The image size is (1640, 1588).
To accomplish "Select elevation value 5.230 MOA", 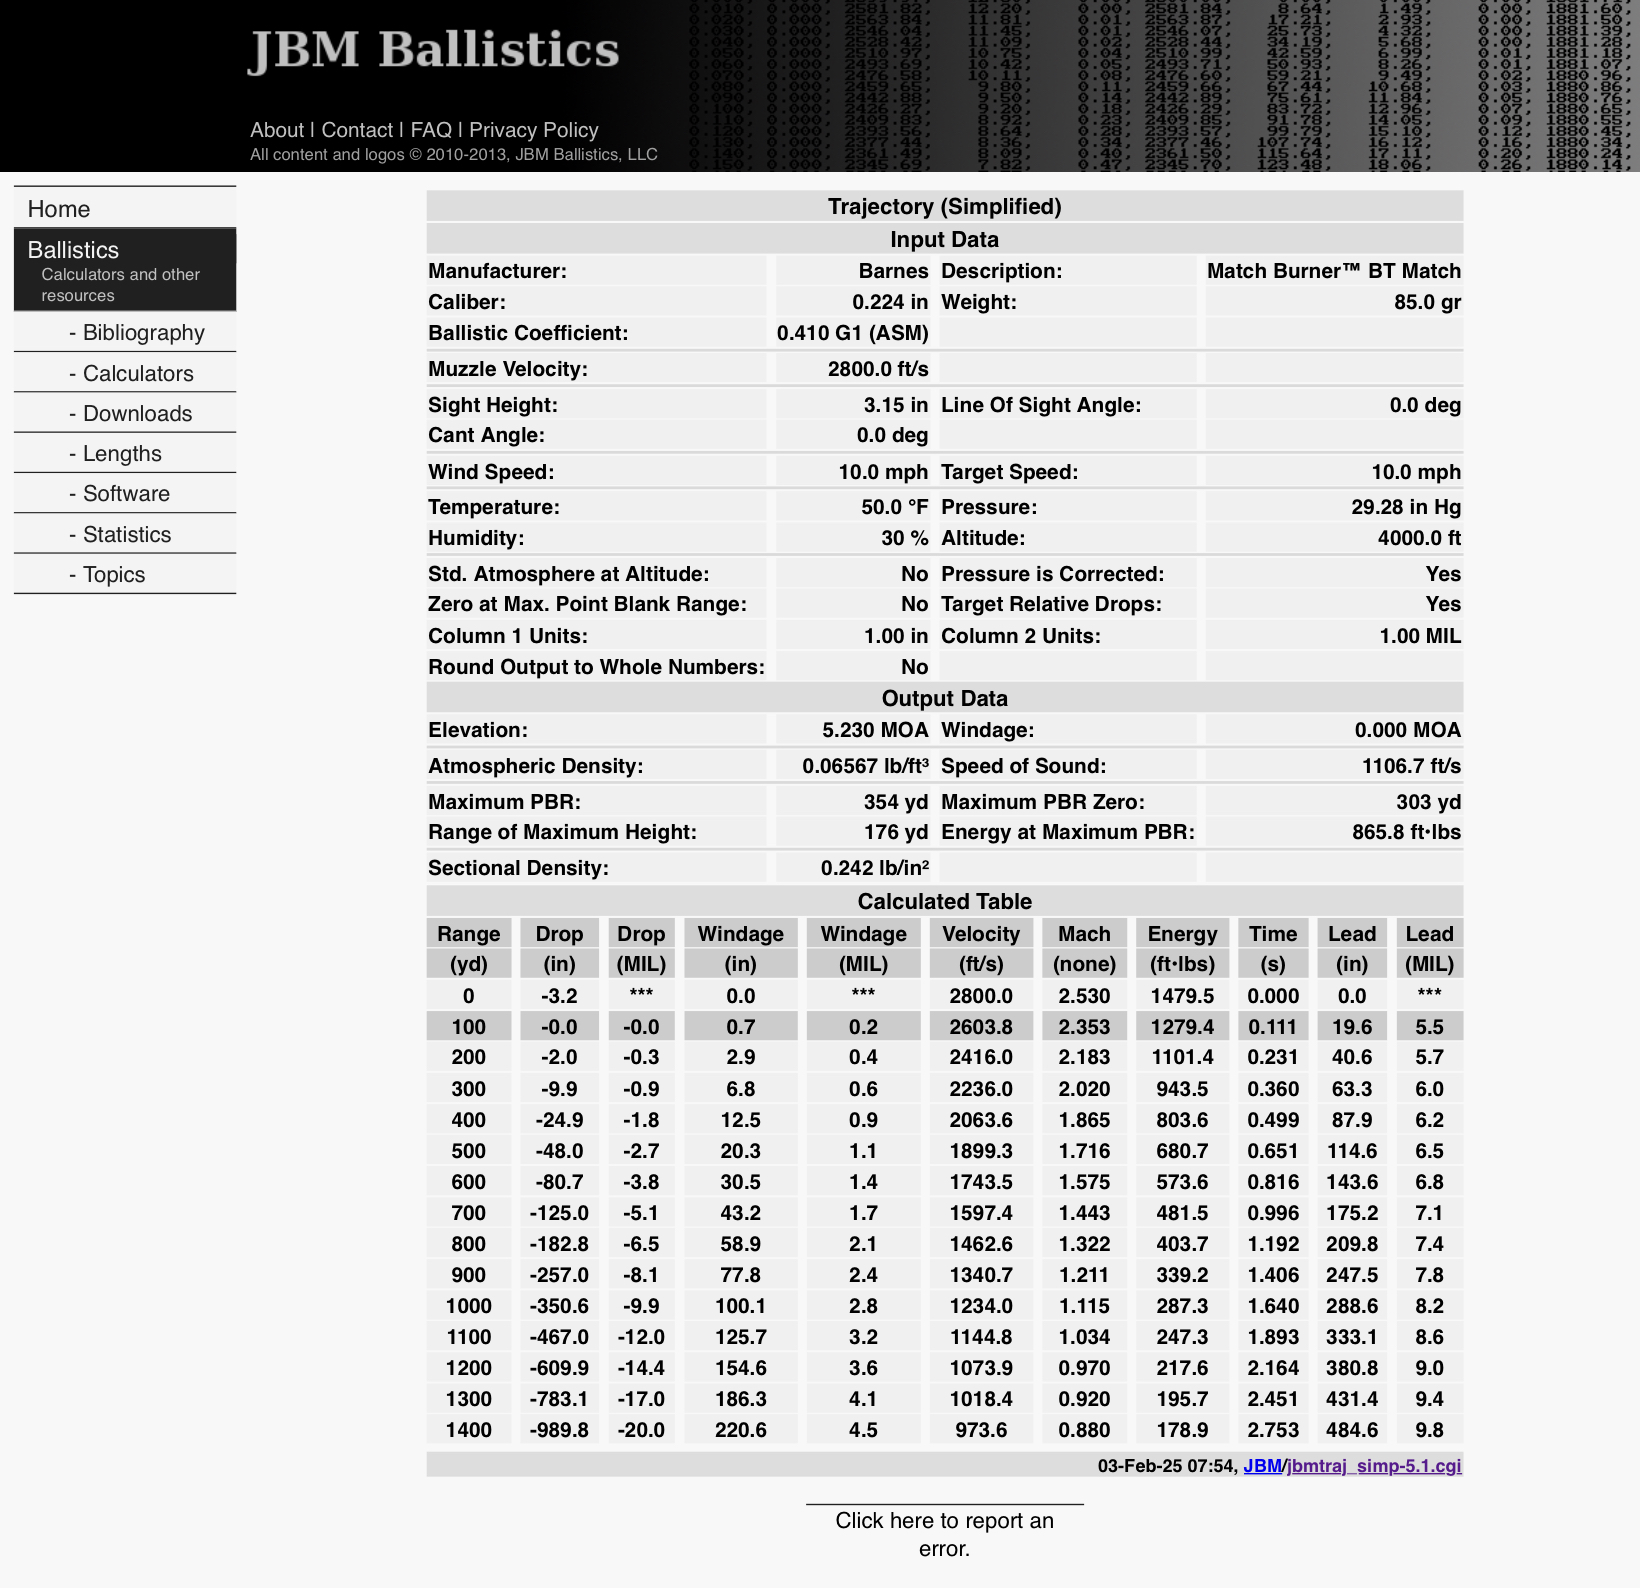I will coord(875,730).
